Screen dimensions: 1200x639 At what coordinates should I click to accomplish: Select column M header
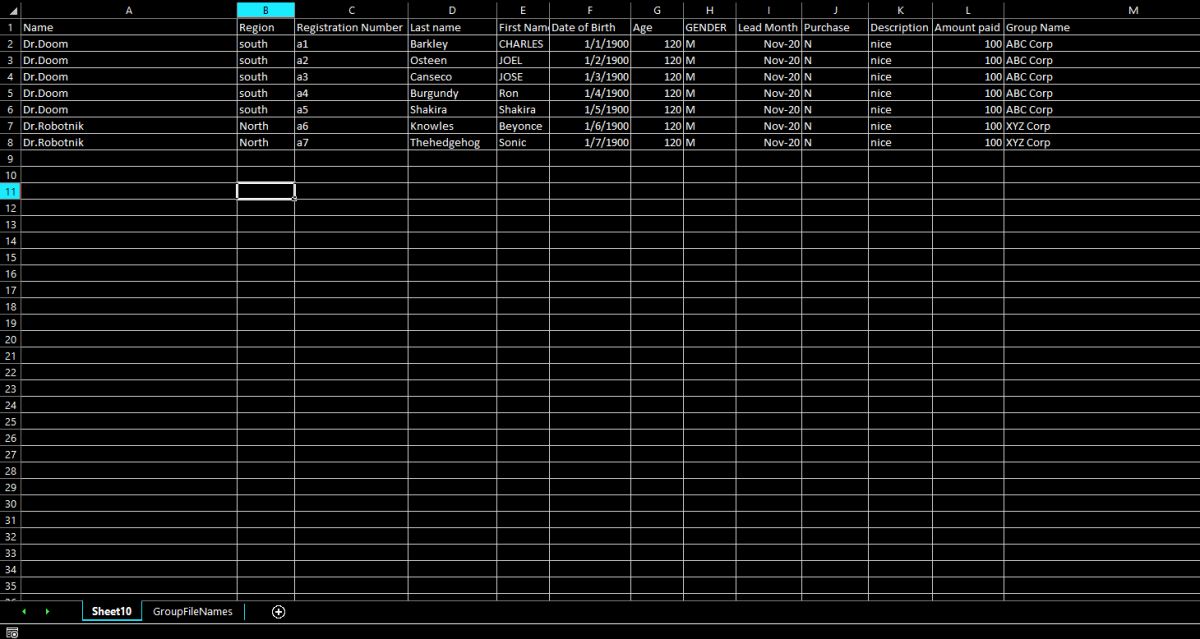(x=1133, y=10)
